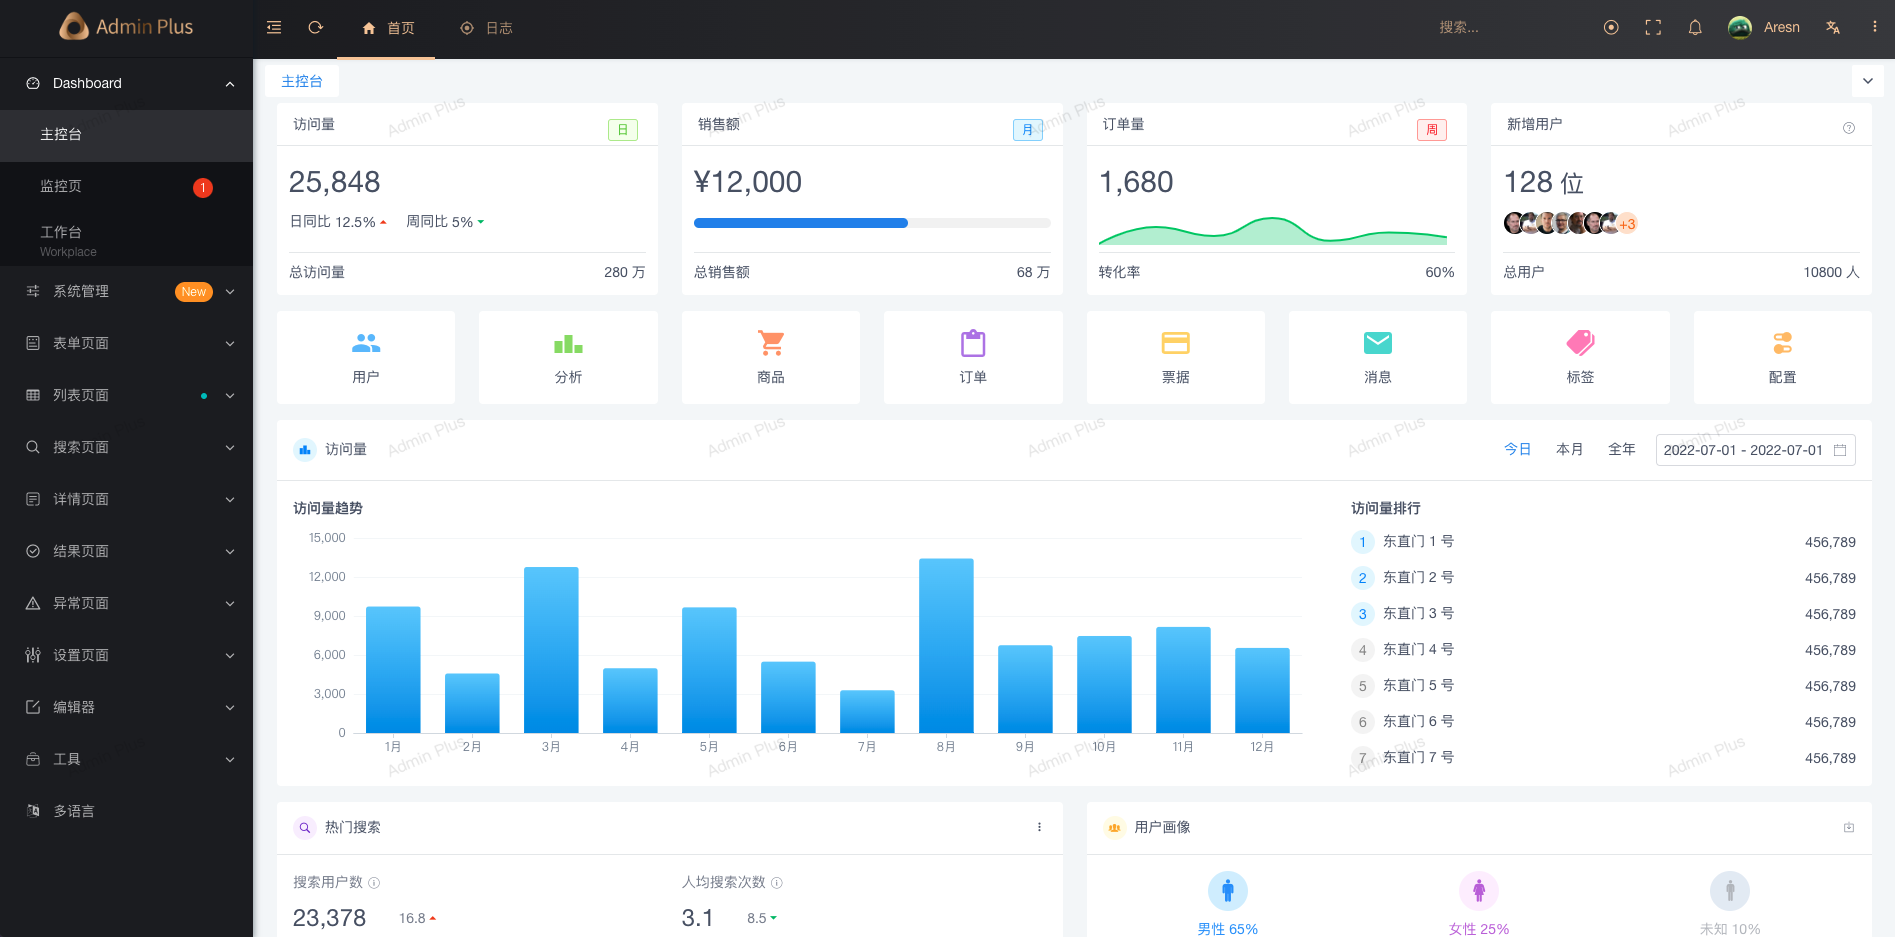Expand the 设置页面 menu
Screen dimensions: 1895x937
coord(126,656)
